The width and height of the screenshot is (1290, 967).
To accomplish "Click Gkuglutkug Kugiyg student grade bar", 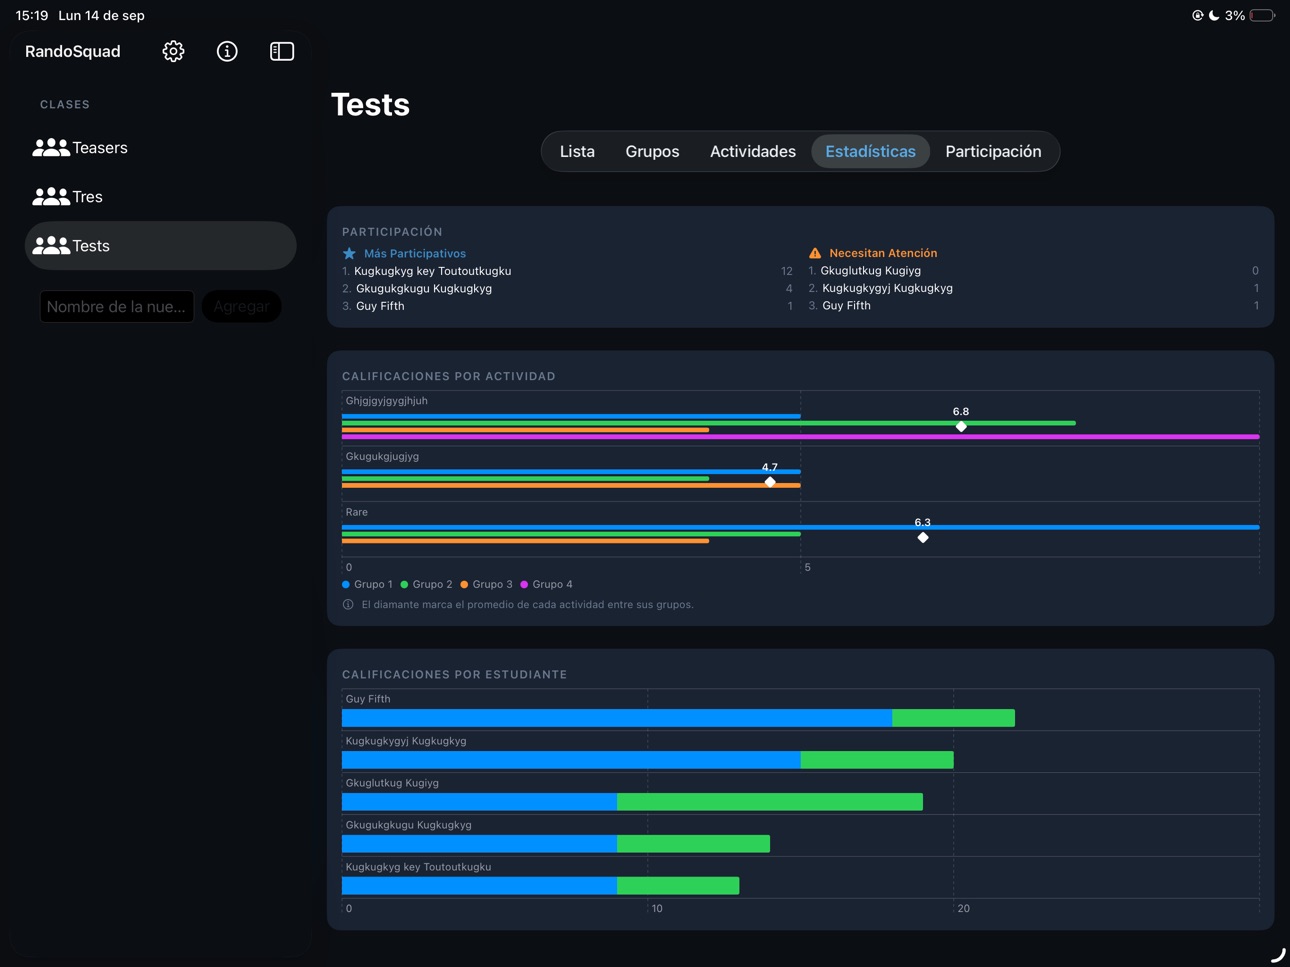I will pos(632,802).
